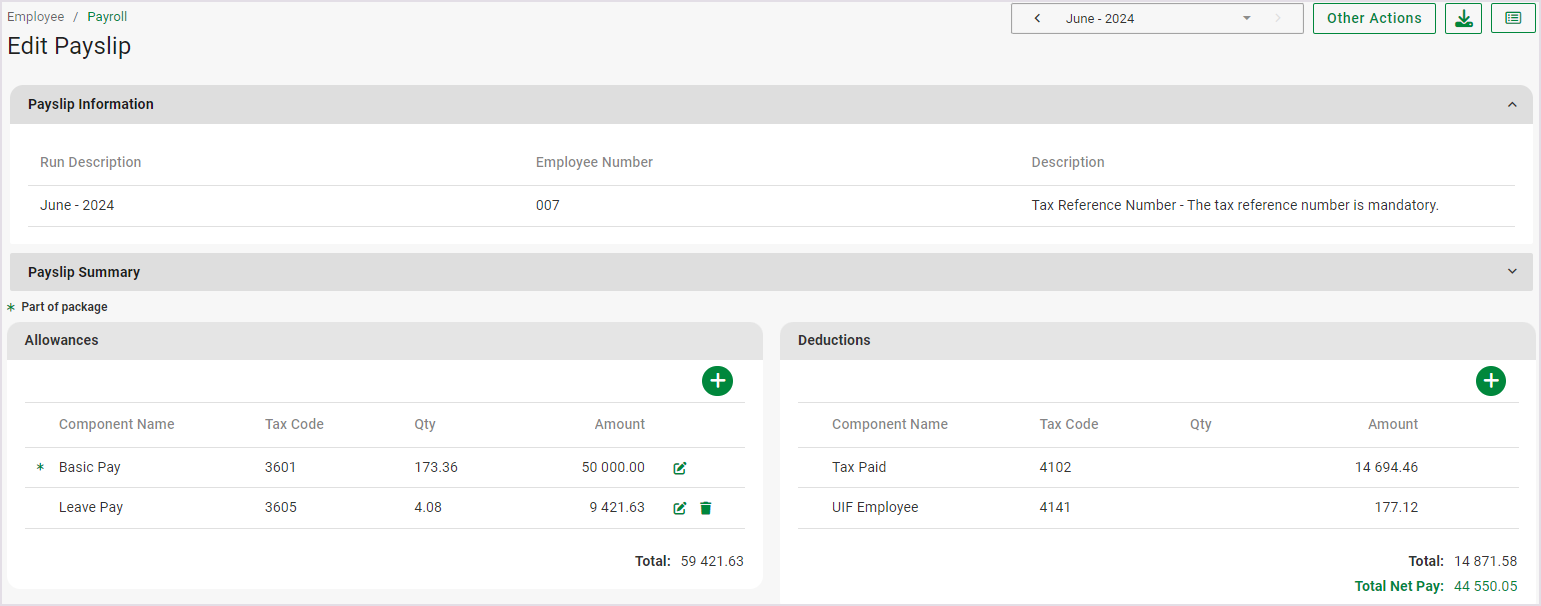Click the Basic Pay component name
This screenshot has width=1541, height=606.
[90, 467]
